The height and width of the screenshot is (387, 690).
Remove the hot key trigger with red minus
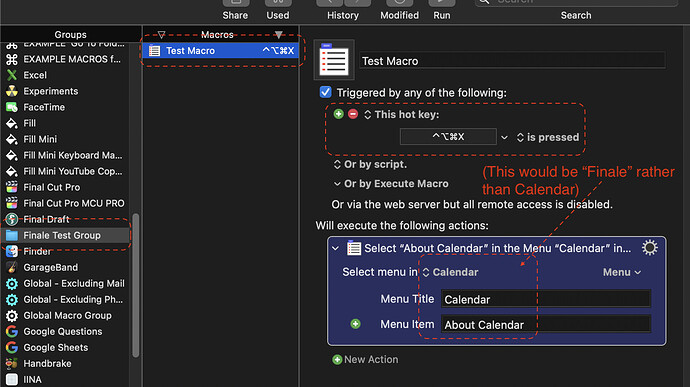point(353,114)
